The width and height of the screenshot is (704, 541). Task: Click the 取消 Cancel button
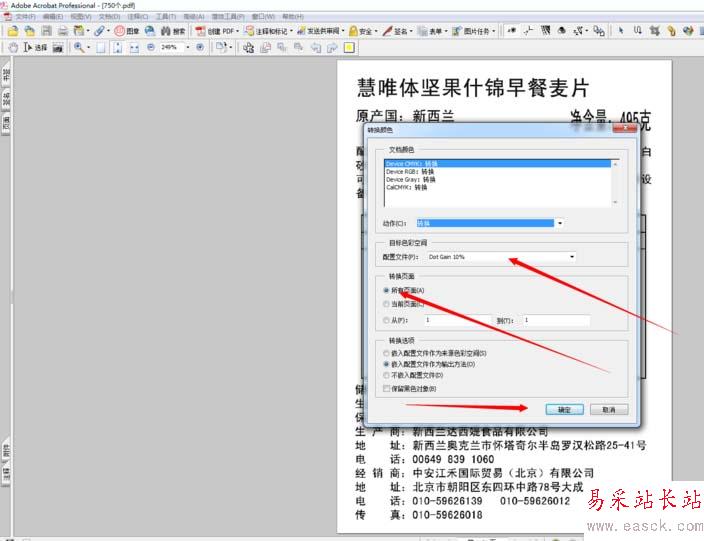[x=608, y=409]
